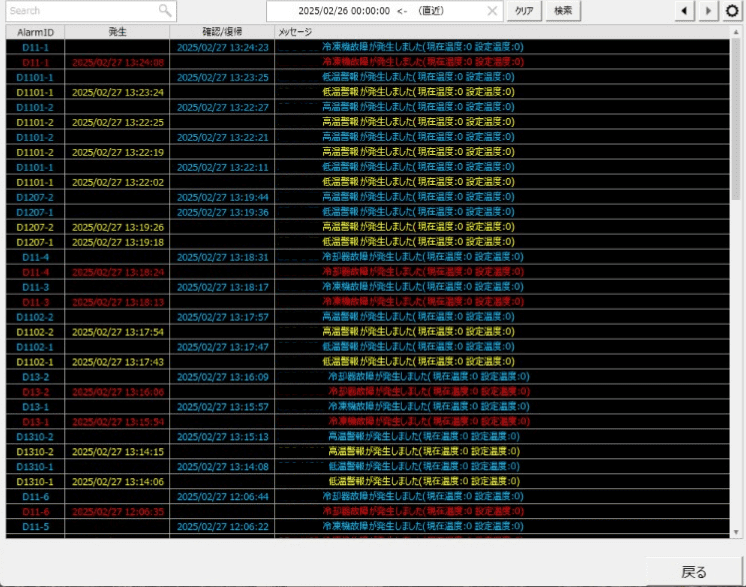Select the D1310-2 alarm raised at 13:14:15
This screenshot has width=746, height=587.
point(300,452)
